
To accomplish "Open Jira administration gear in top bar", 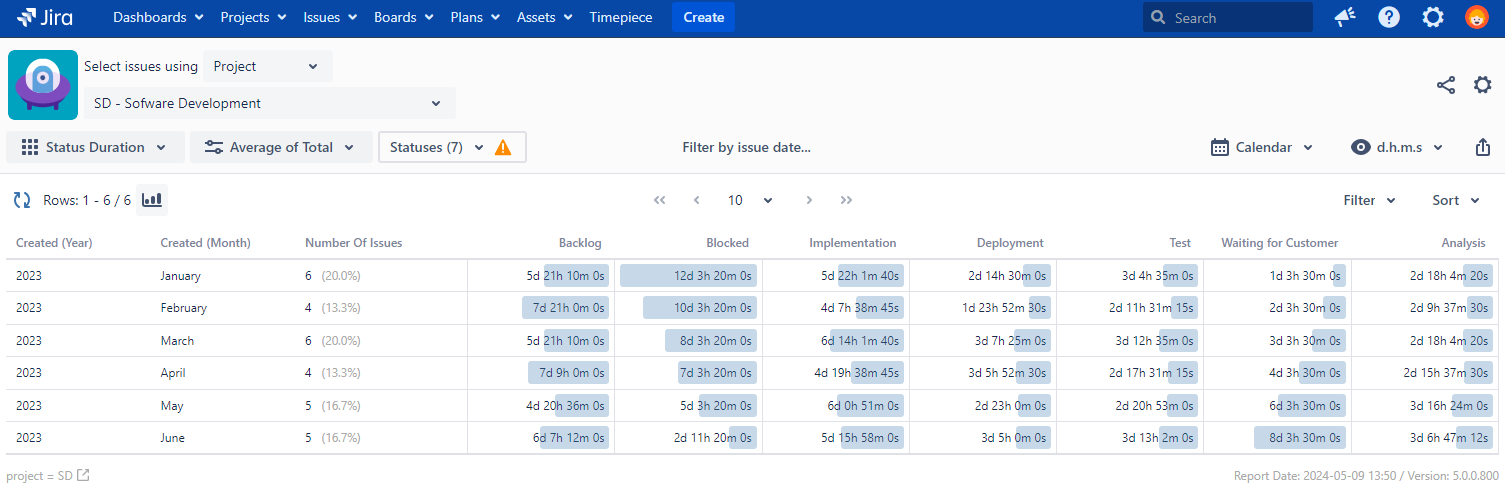I will tap(1433, 17).
